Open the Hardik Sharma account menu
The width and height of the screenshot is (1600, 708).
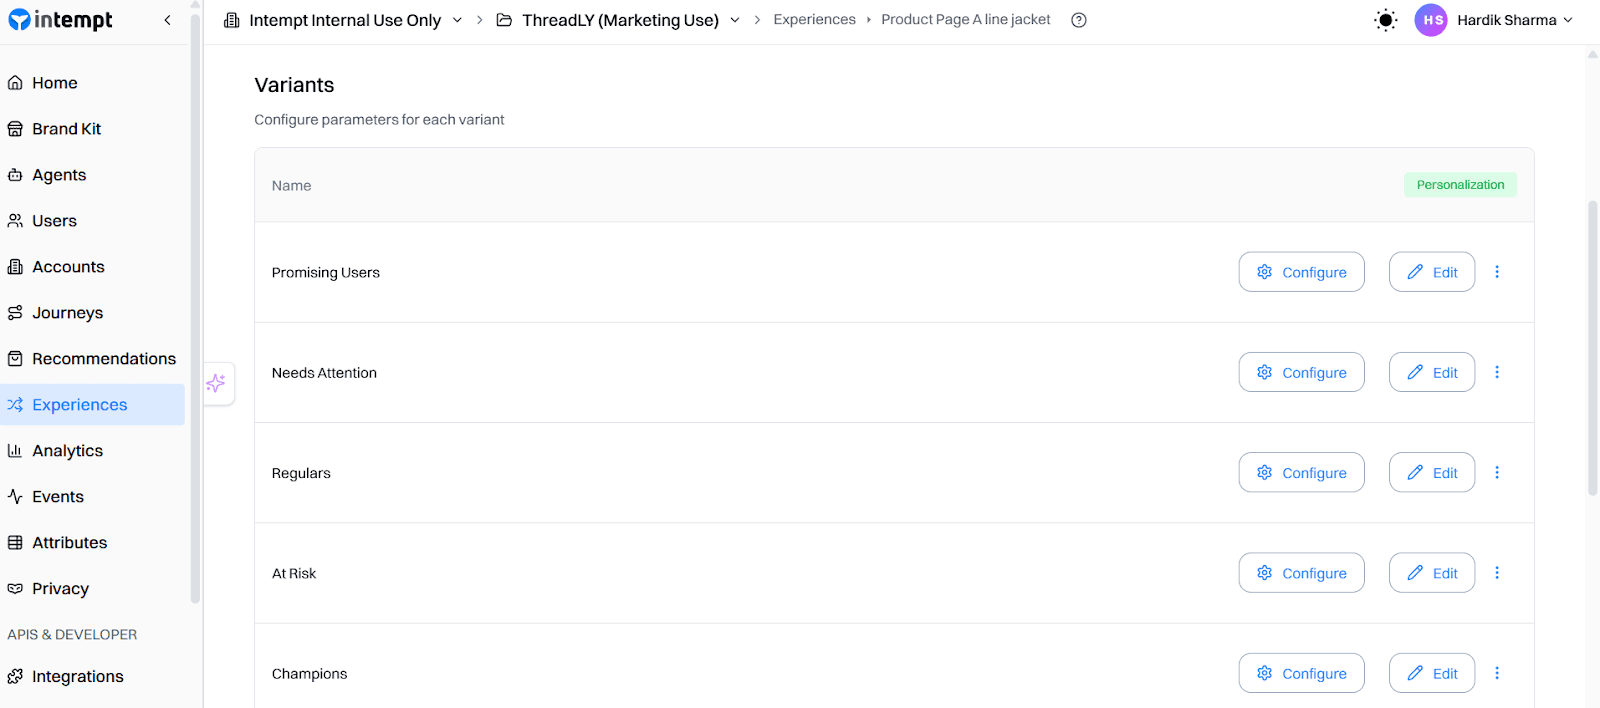point(1515,20)
